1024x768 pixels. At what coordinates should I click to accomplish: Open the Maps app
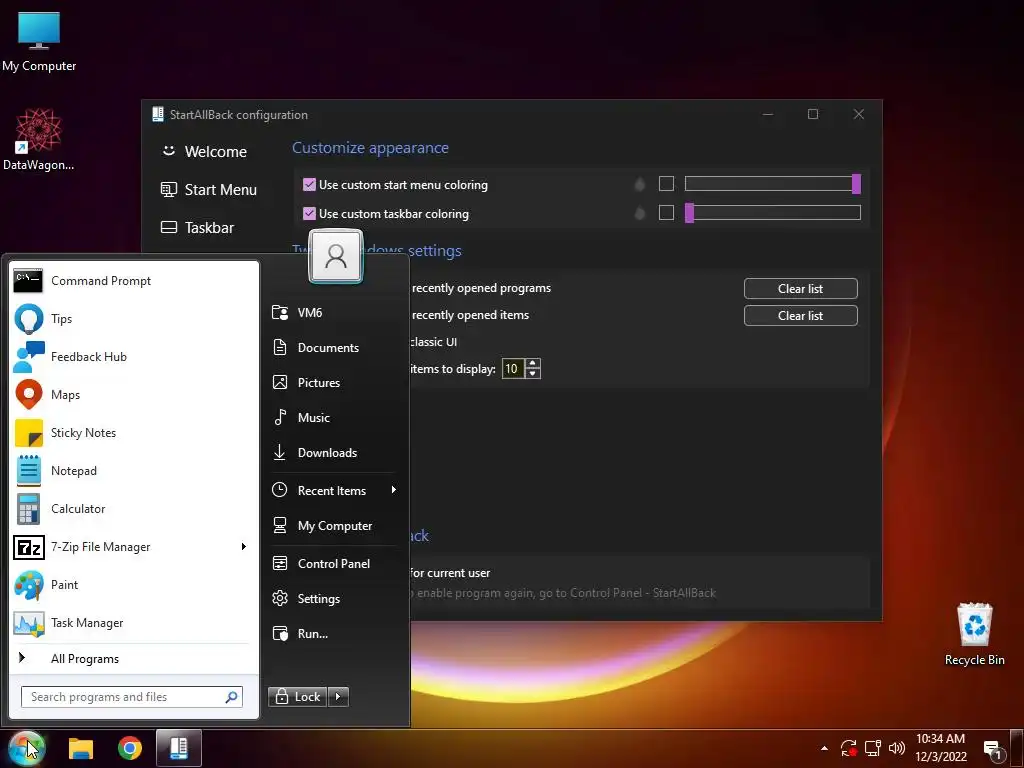pyautogui.click(x=134, y=394)
